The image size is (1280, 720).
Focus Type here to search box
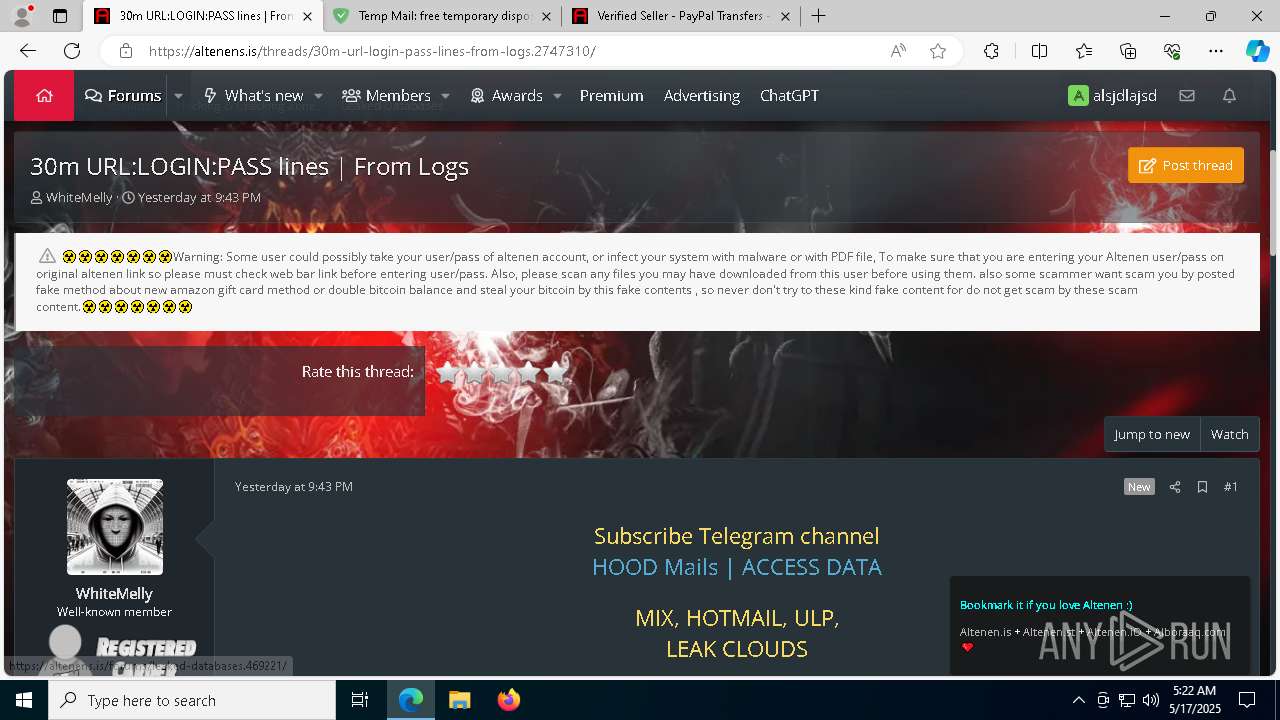point(192,700)
